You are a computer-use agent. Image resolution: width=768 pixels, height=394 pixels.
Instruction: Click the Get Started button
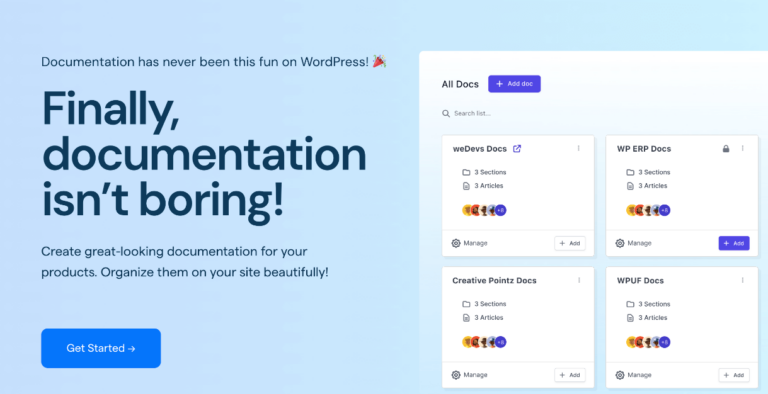pyautogui.click(x=101, y=348)
